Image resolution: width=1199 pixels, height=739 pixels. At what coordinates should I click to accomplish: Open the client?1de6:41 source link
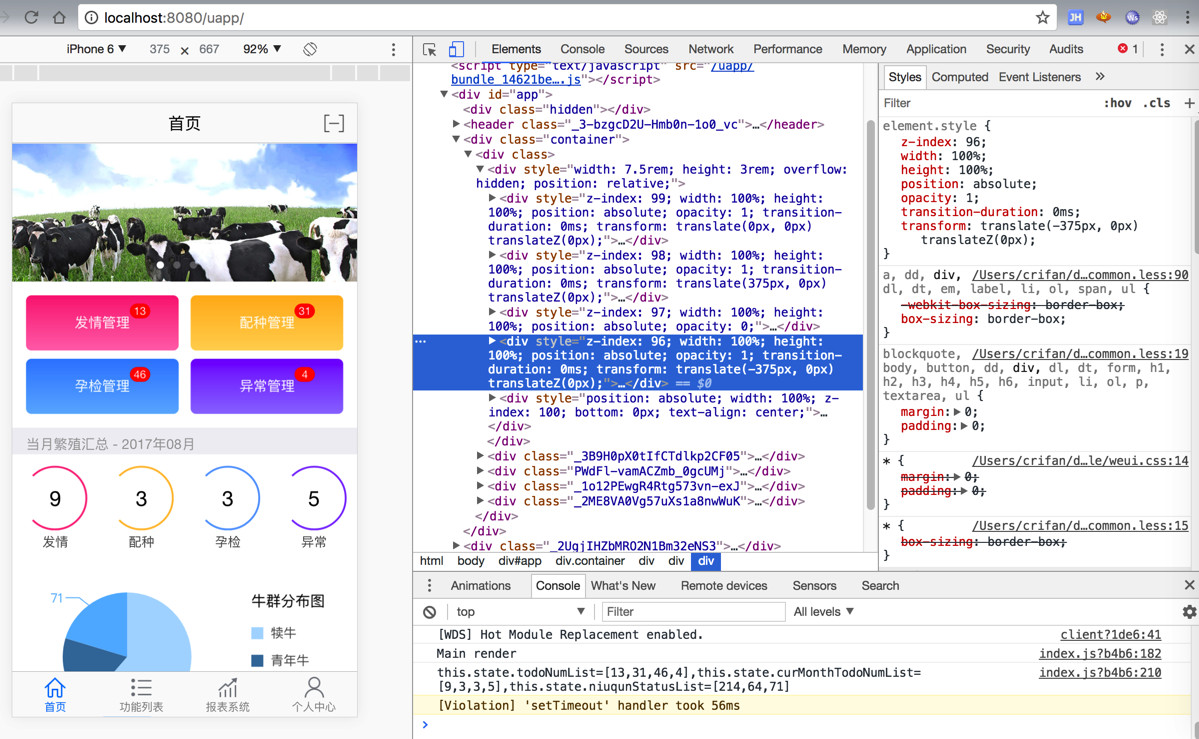pos(1110,634)
